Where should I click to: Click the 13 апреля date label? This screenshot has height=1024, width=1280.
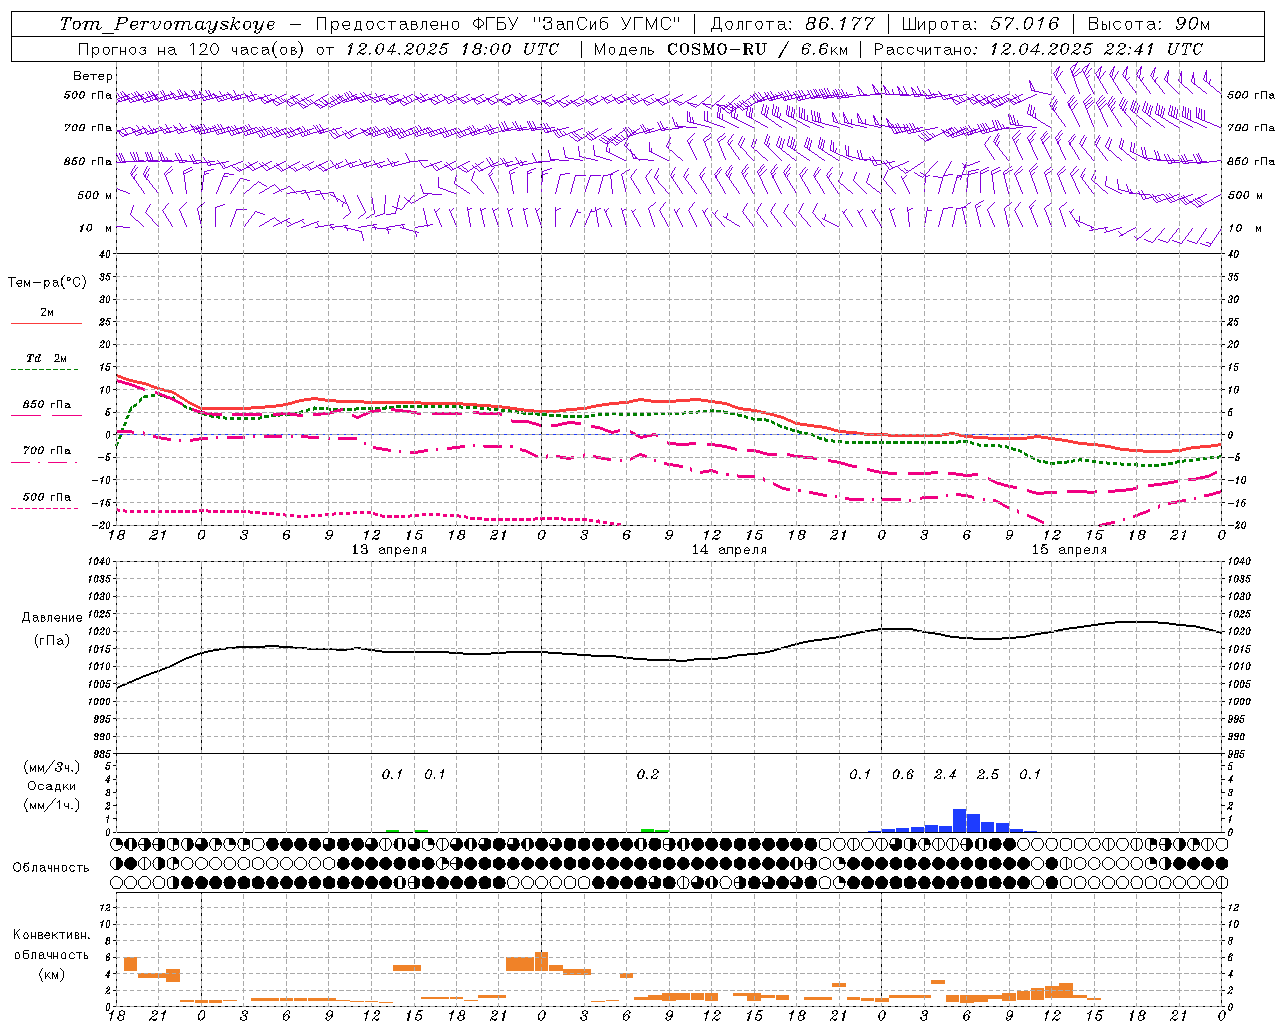pyautogui.click(x=389, y=550)
